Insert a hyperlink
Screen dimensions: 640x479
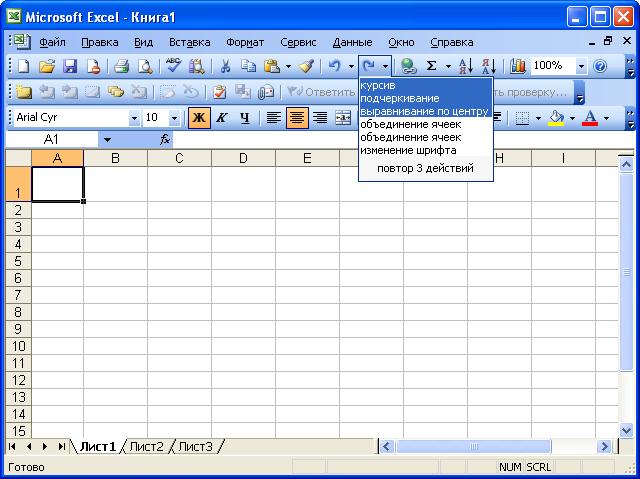408,66
